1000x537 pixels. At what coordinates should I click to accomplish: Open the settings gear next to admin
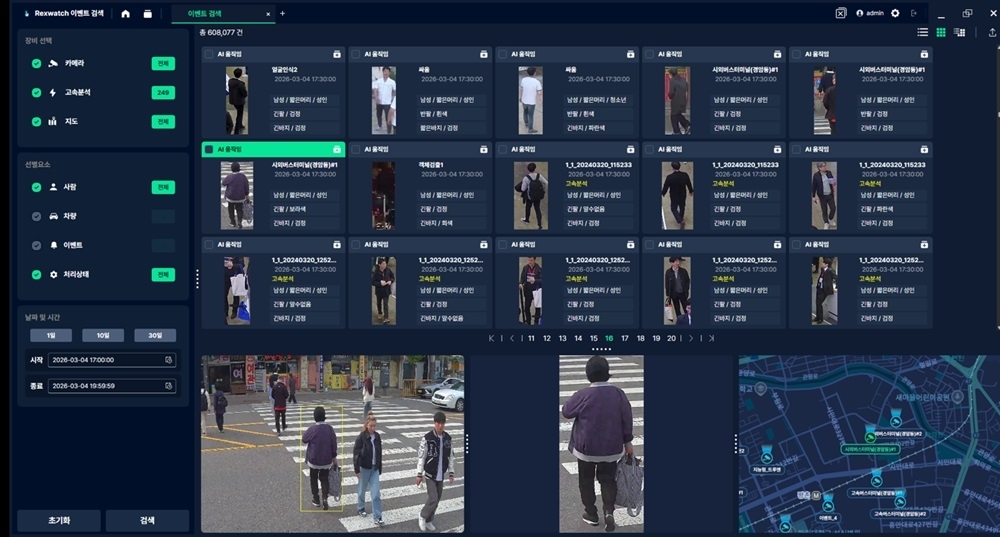pos(895,13)
